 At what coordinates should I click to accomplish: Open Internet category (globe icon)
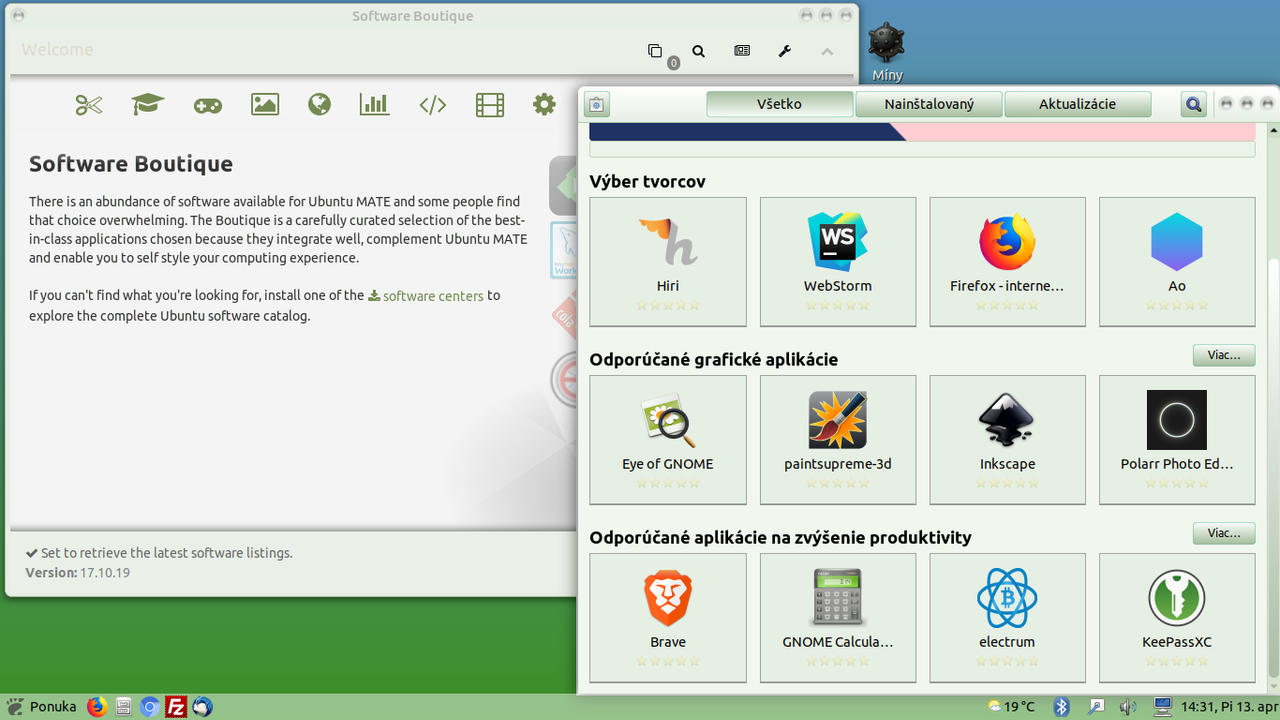[319, 105]
